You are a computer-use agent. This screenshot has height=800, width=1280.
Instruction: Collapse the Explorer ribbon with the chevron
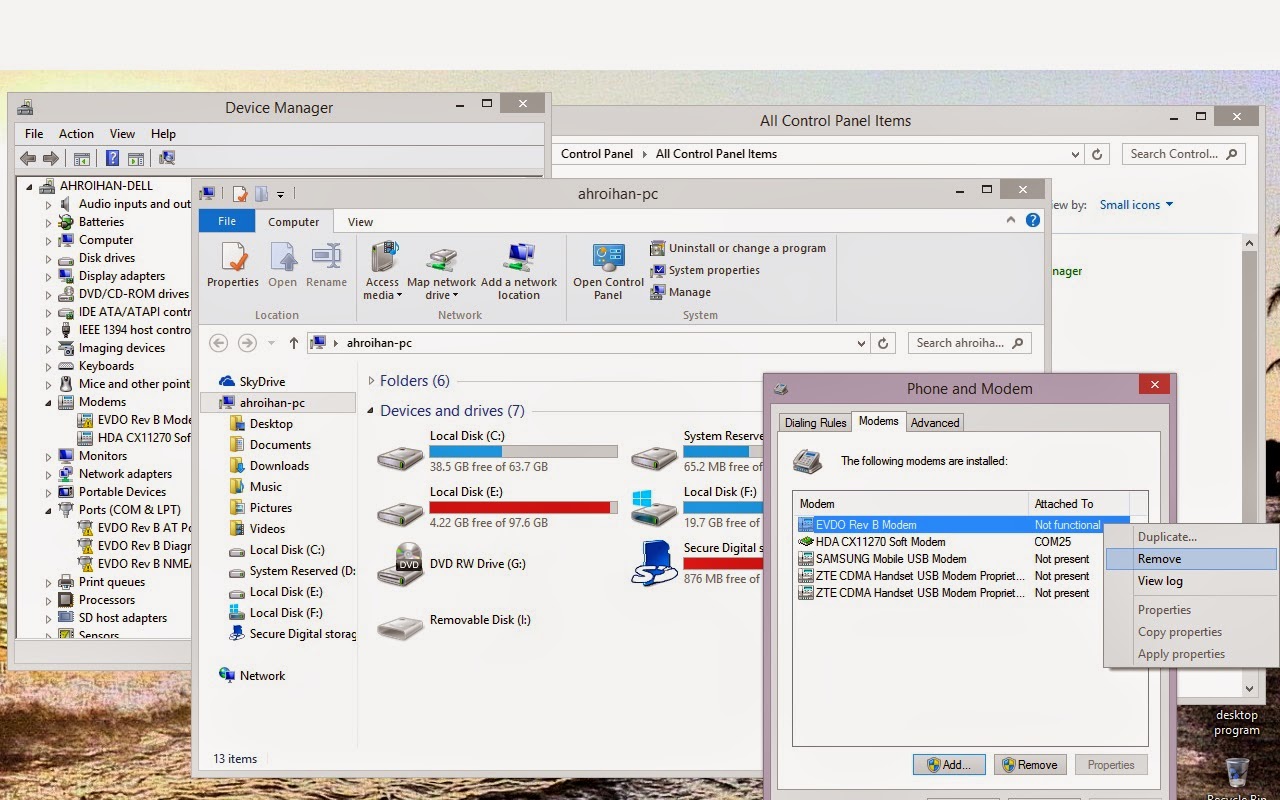[1012, 220]
